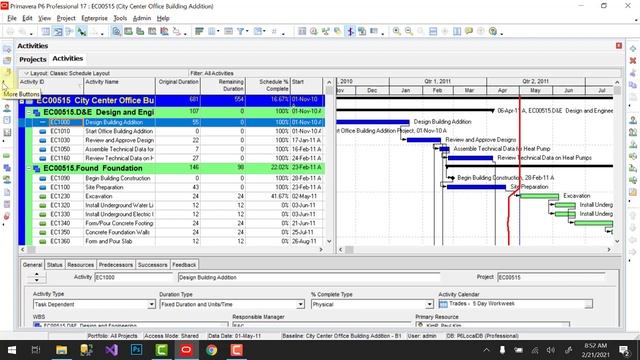Open the dropdown arrow beside Filter icon
640x360 pixels.
tap(247, 31)
